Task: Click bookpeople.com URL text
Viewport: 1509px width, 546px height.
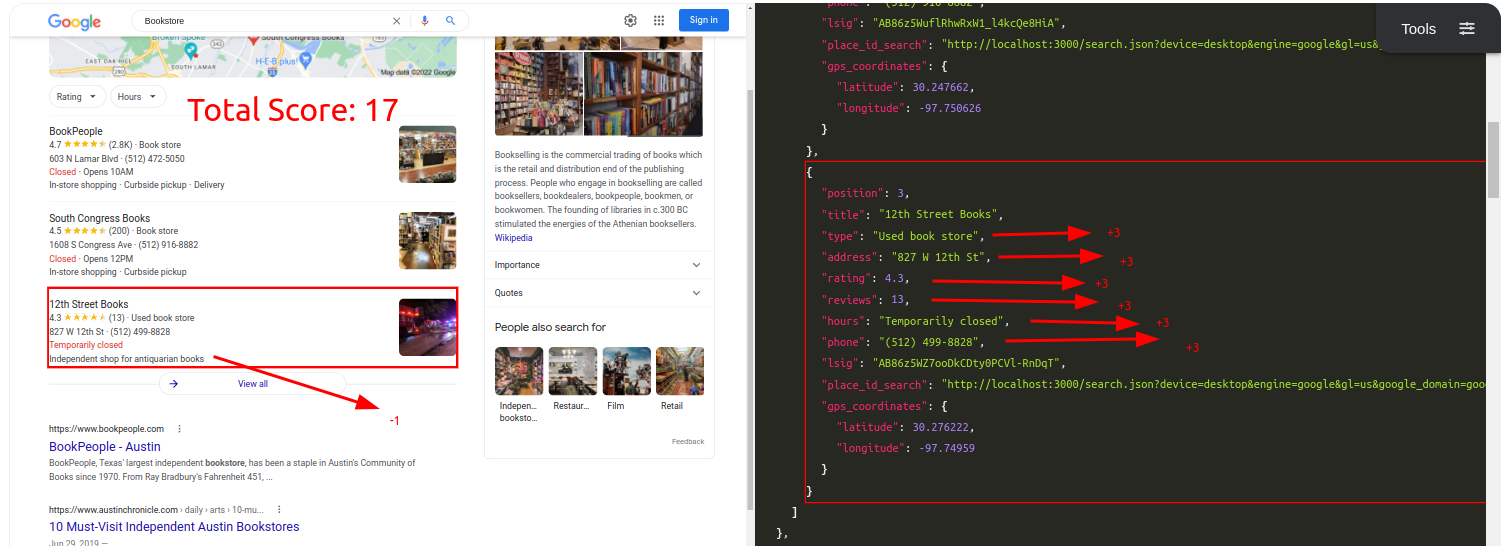Action: tap(106, 429)
